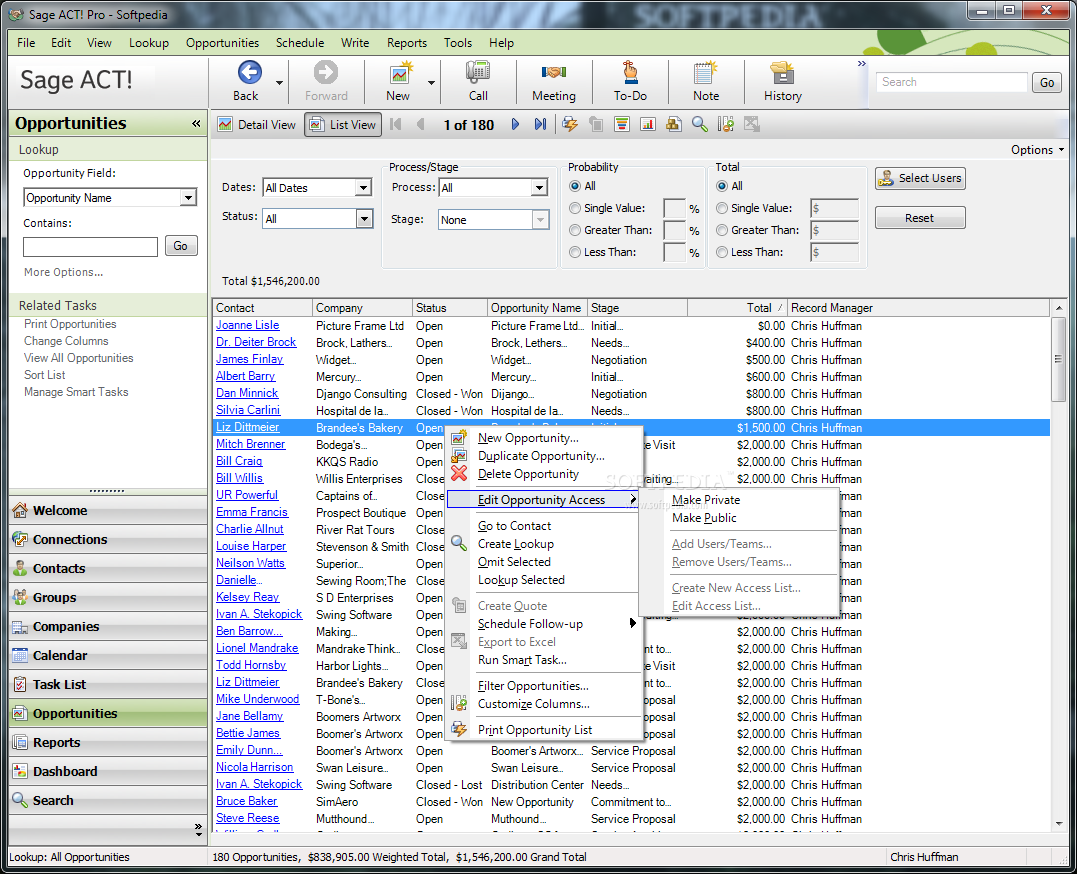Open Back button dropdown arrow
The width and height of the screenshot is (1077, 874).
click(x=279, y=83)
